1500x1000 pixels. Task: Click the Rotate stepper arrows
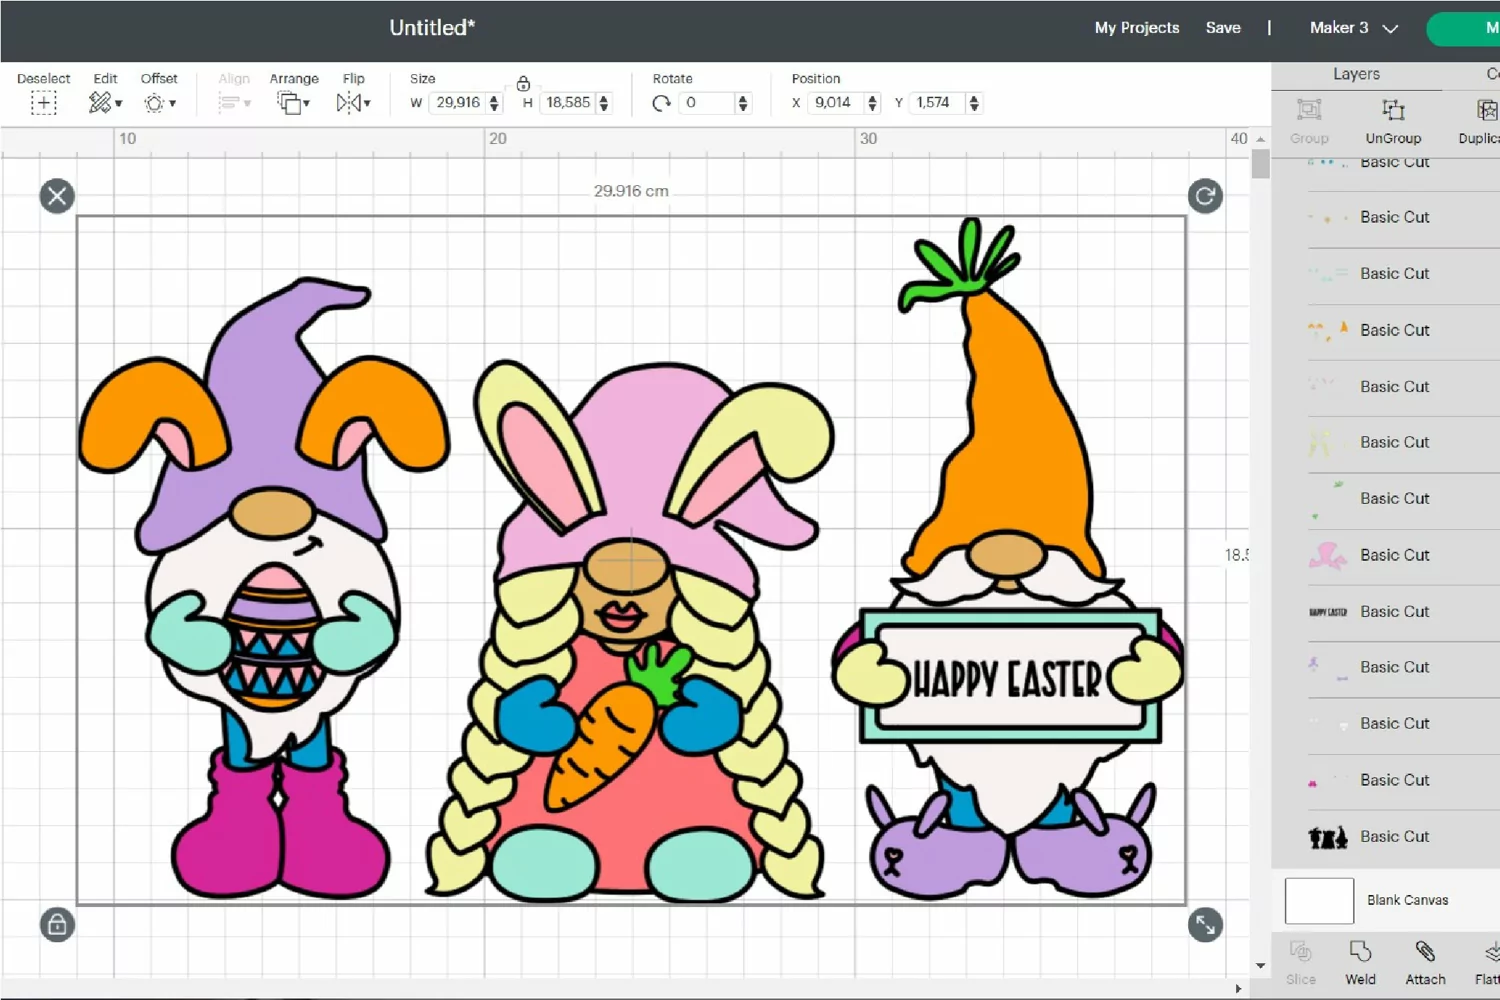pyautogui.click(x=742, y=103)
